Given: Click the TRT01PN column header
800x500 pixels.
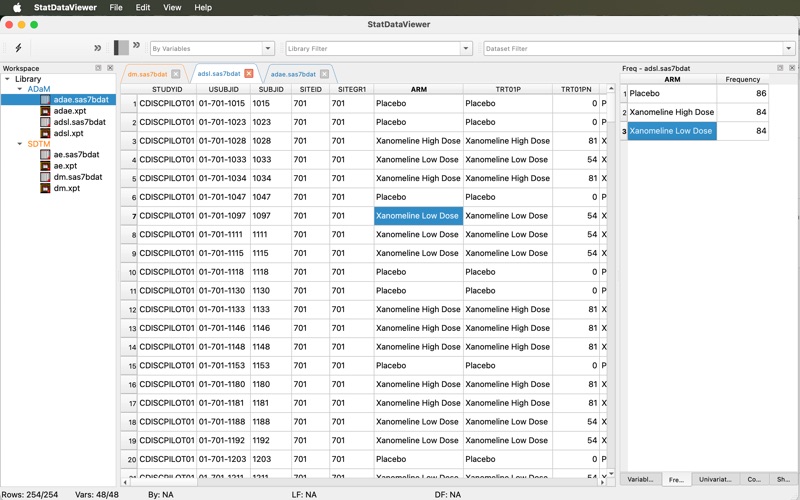Looking at the screenshot, I should (x=576, y=89).
